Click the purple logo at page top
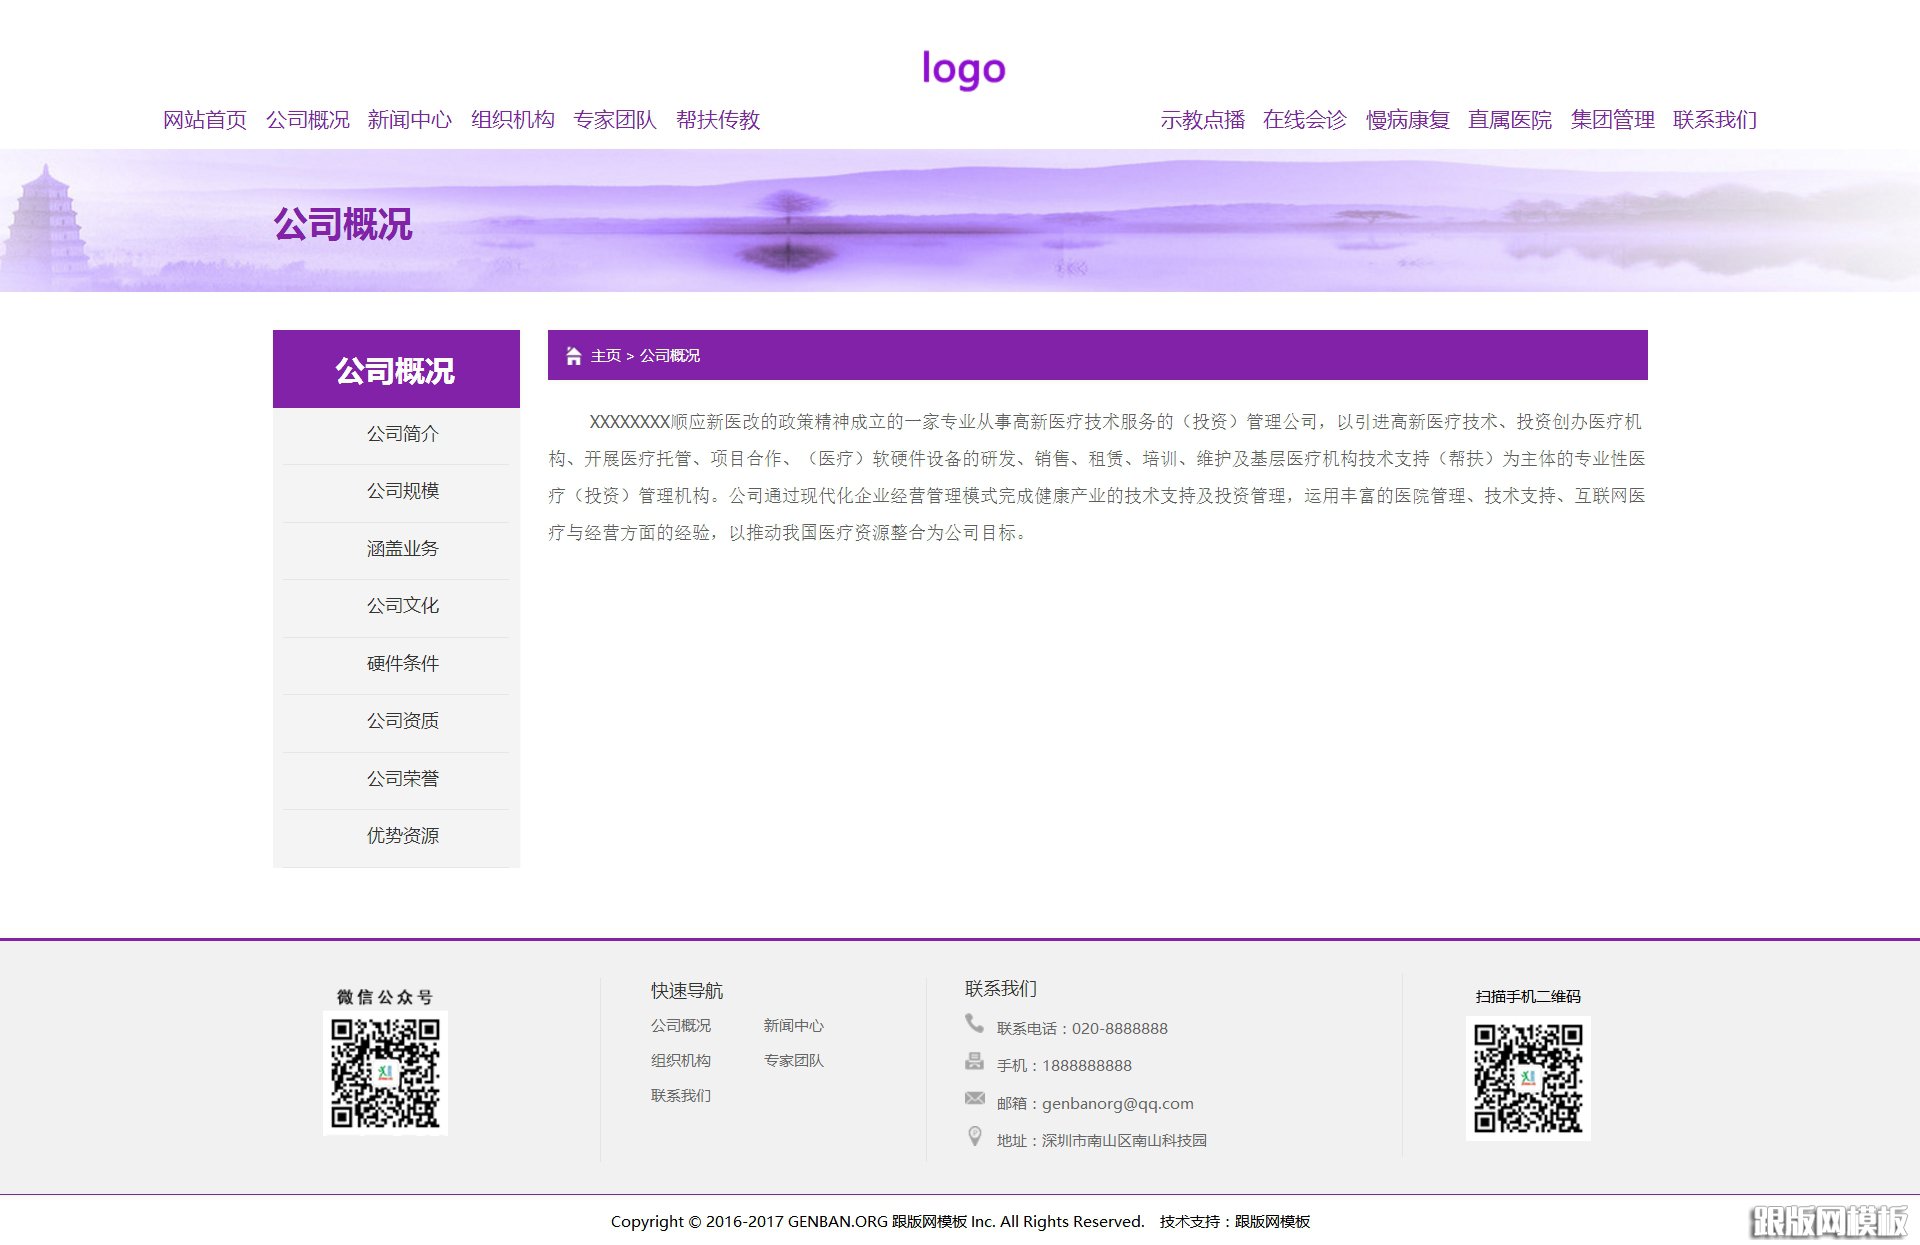 (963, 69)
